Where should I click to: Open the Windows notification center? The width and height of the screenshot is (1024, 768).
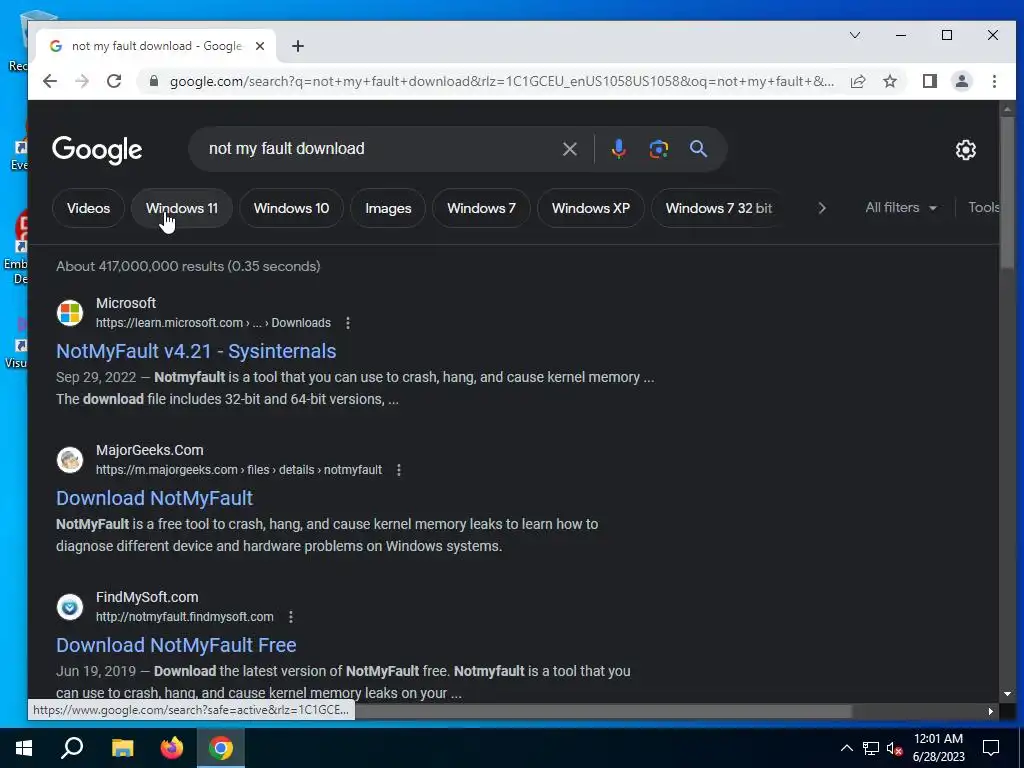pos(991,748)
